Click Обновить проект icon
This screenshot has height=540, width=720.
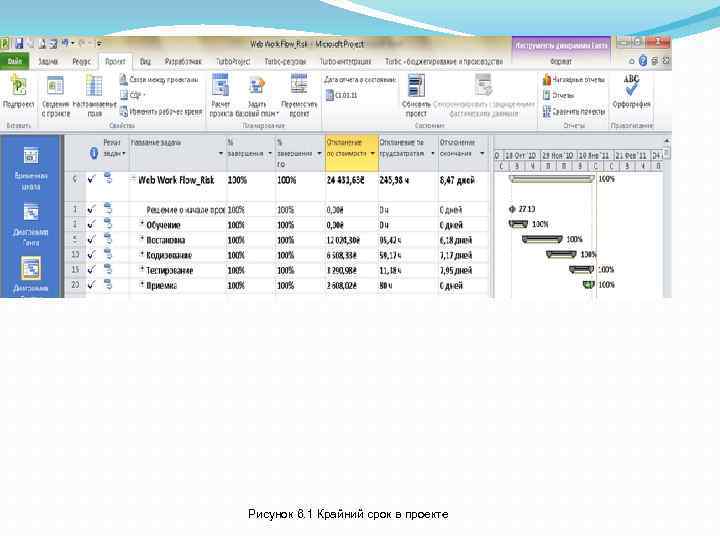coord(416,86)
